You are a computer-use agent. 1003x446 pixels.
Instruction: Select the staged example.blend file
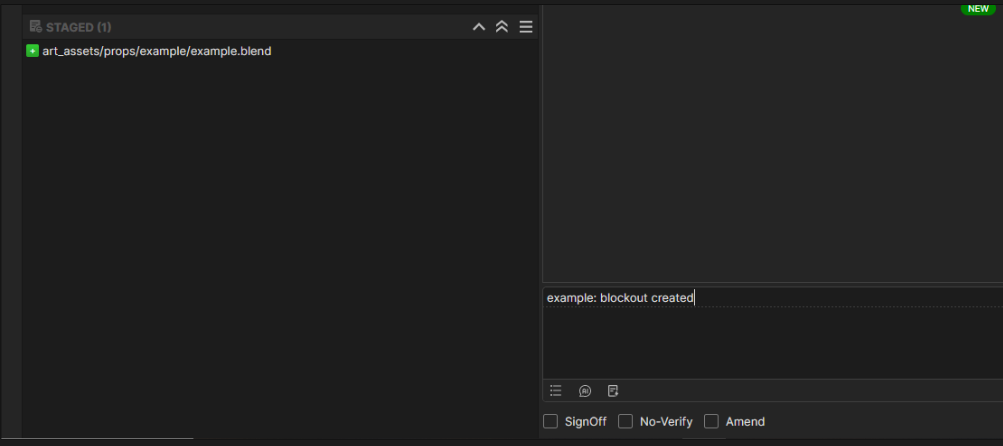pos(156,51)
